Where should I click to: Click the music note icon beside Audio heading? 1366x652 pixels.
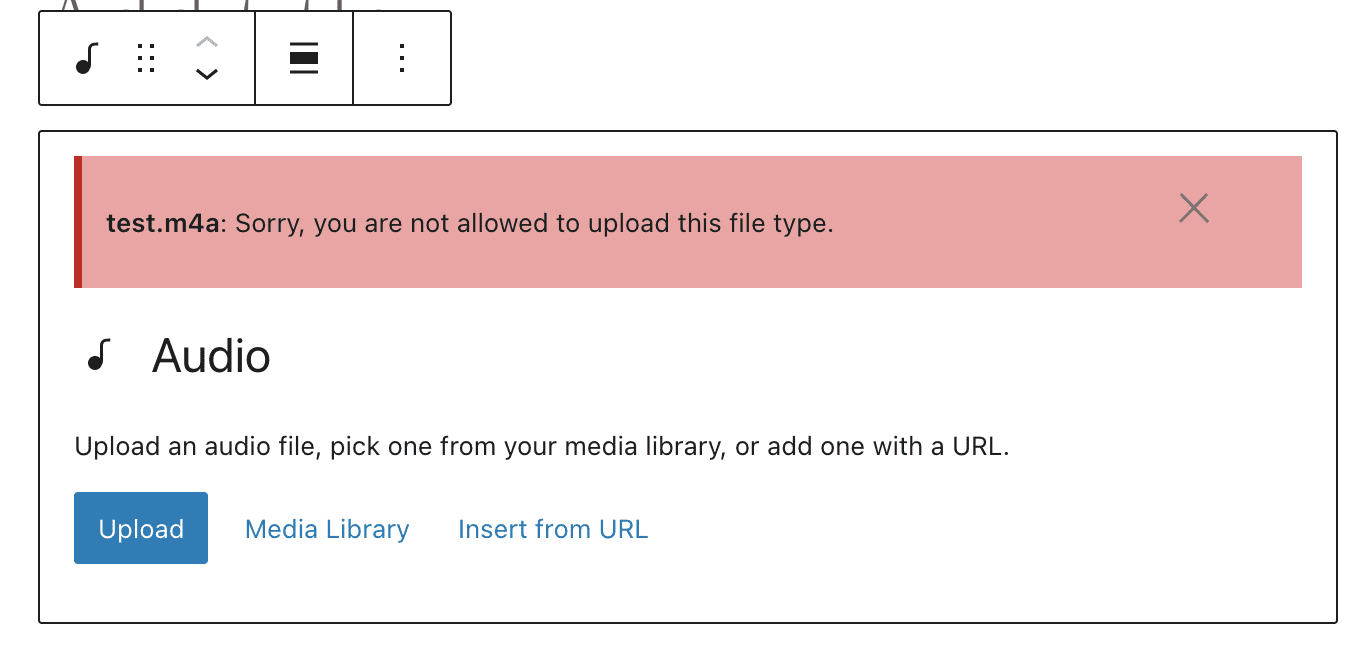(98, 356)
